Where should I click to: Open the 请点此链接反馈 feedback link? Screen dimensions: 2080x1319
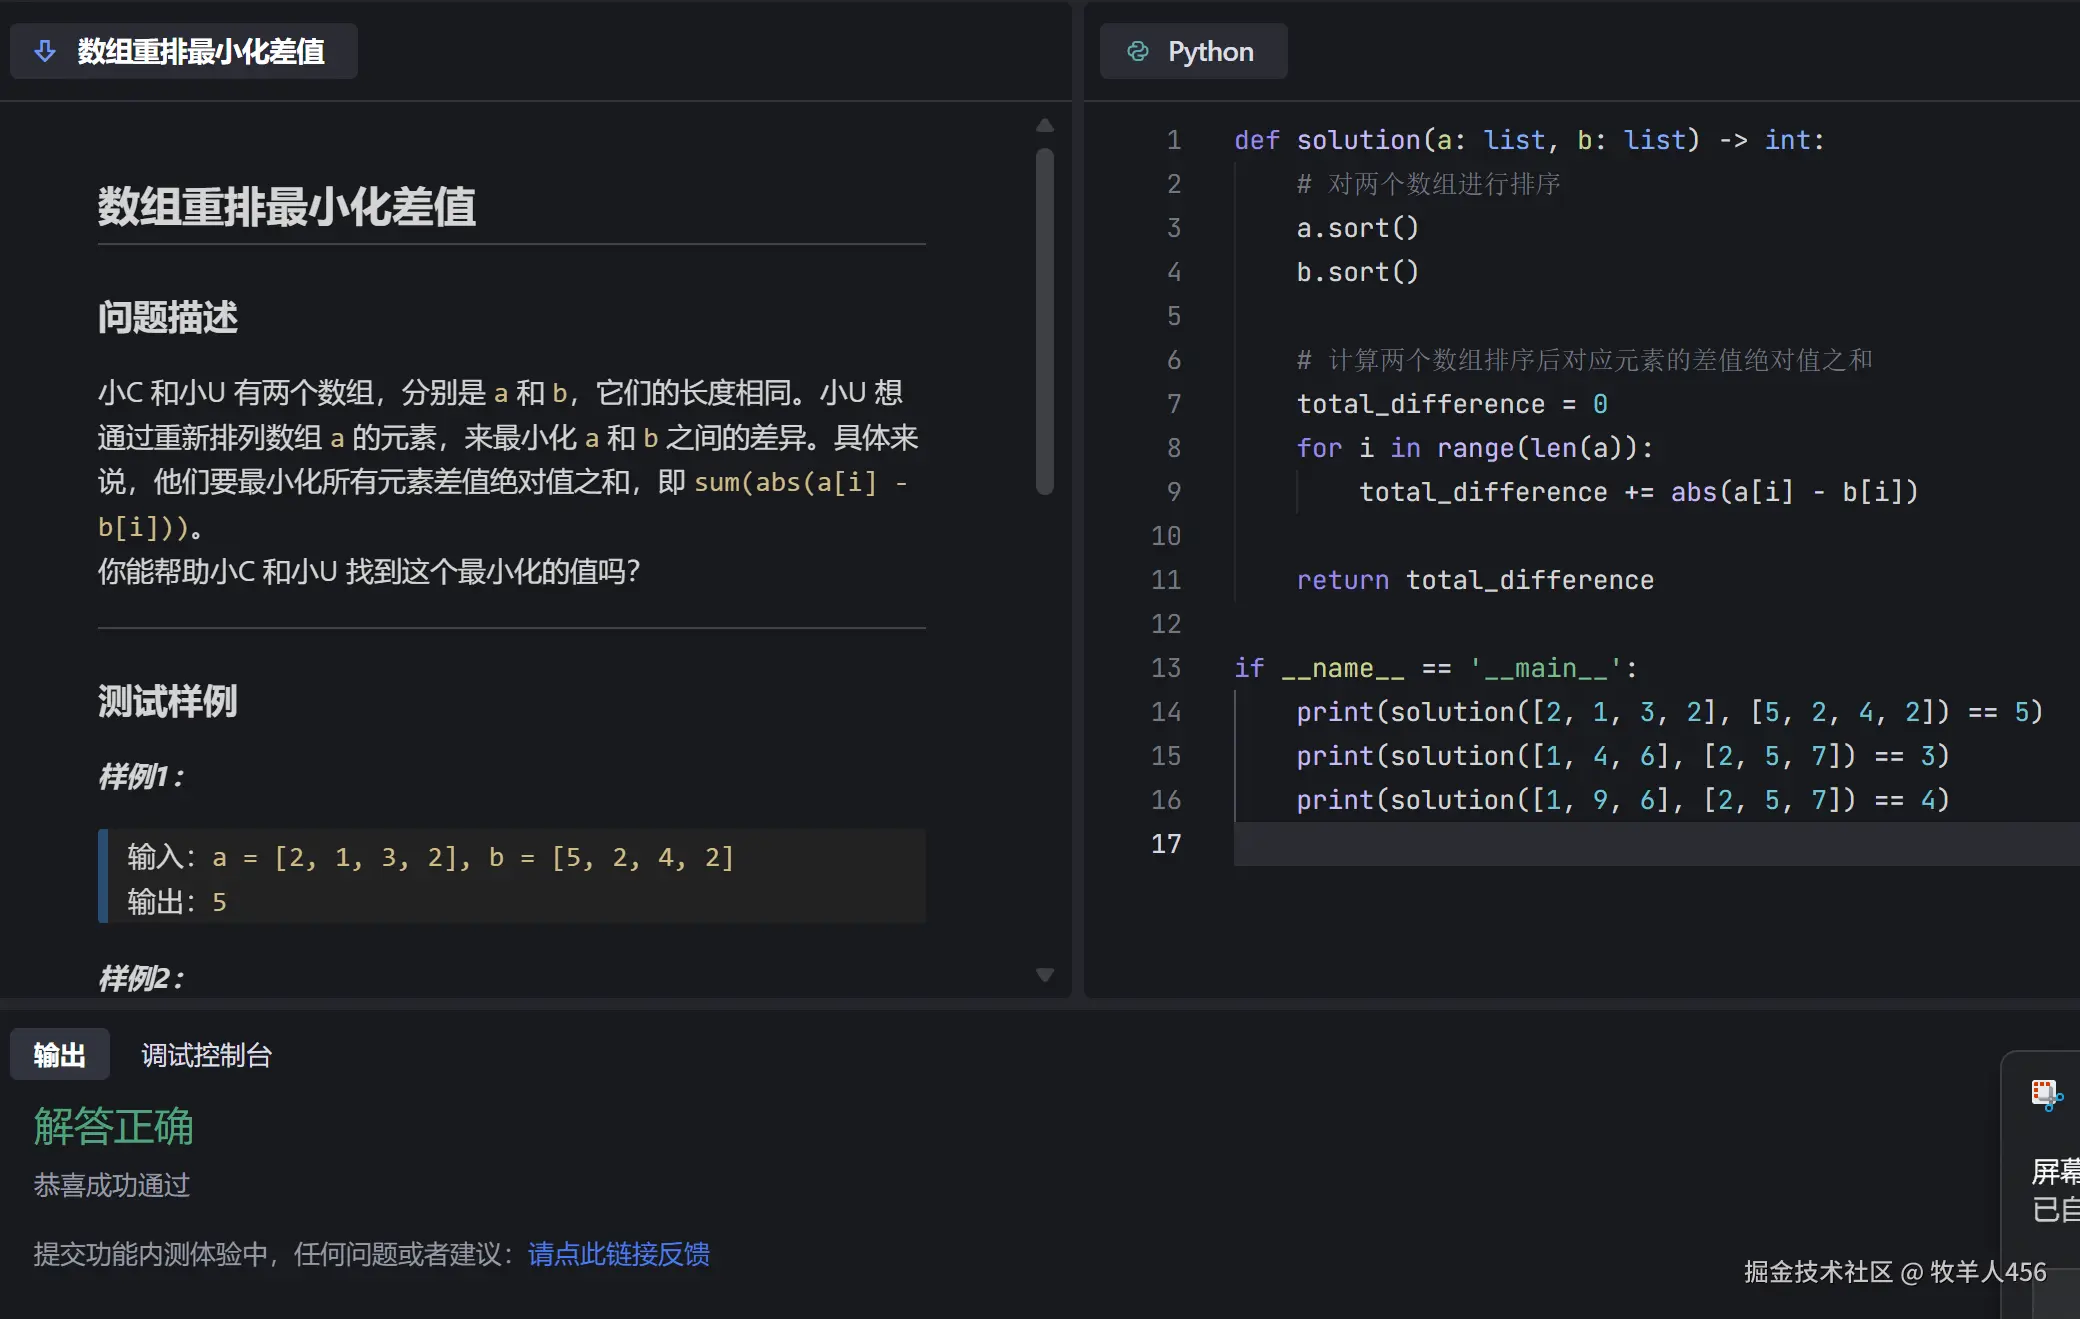click(618, 1254)
